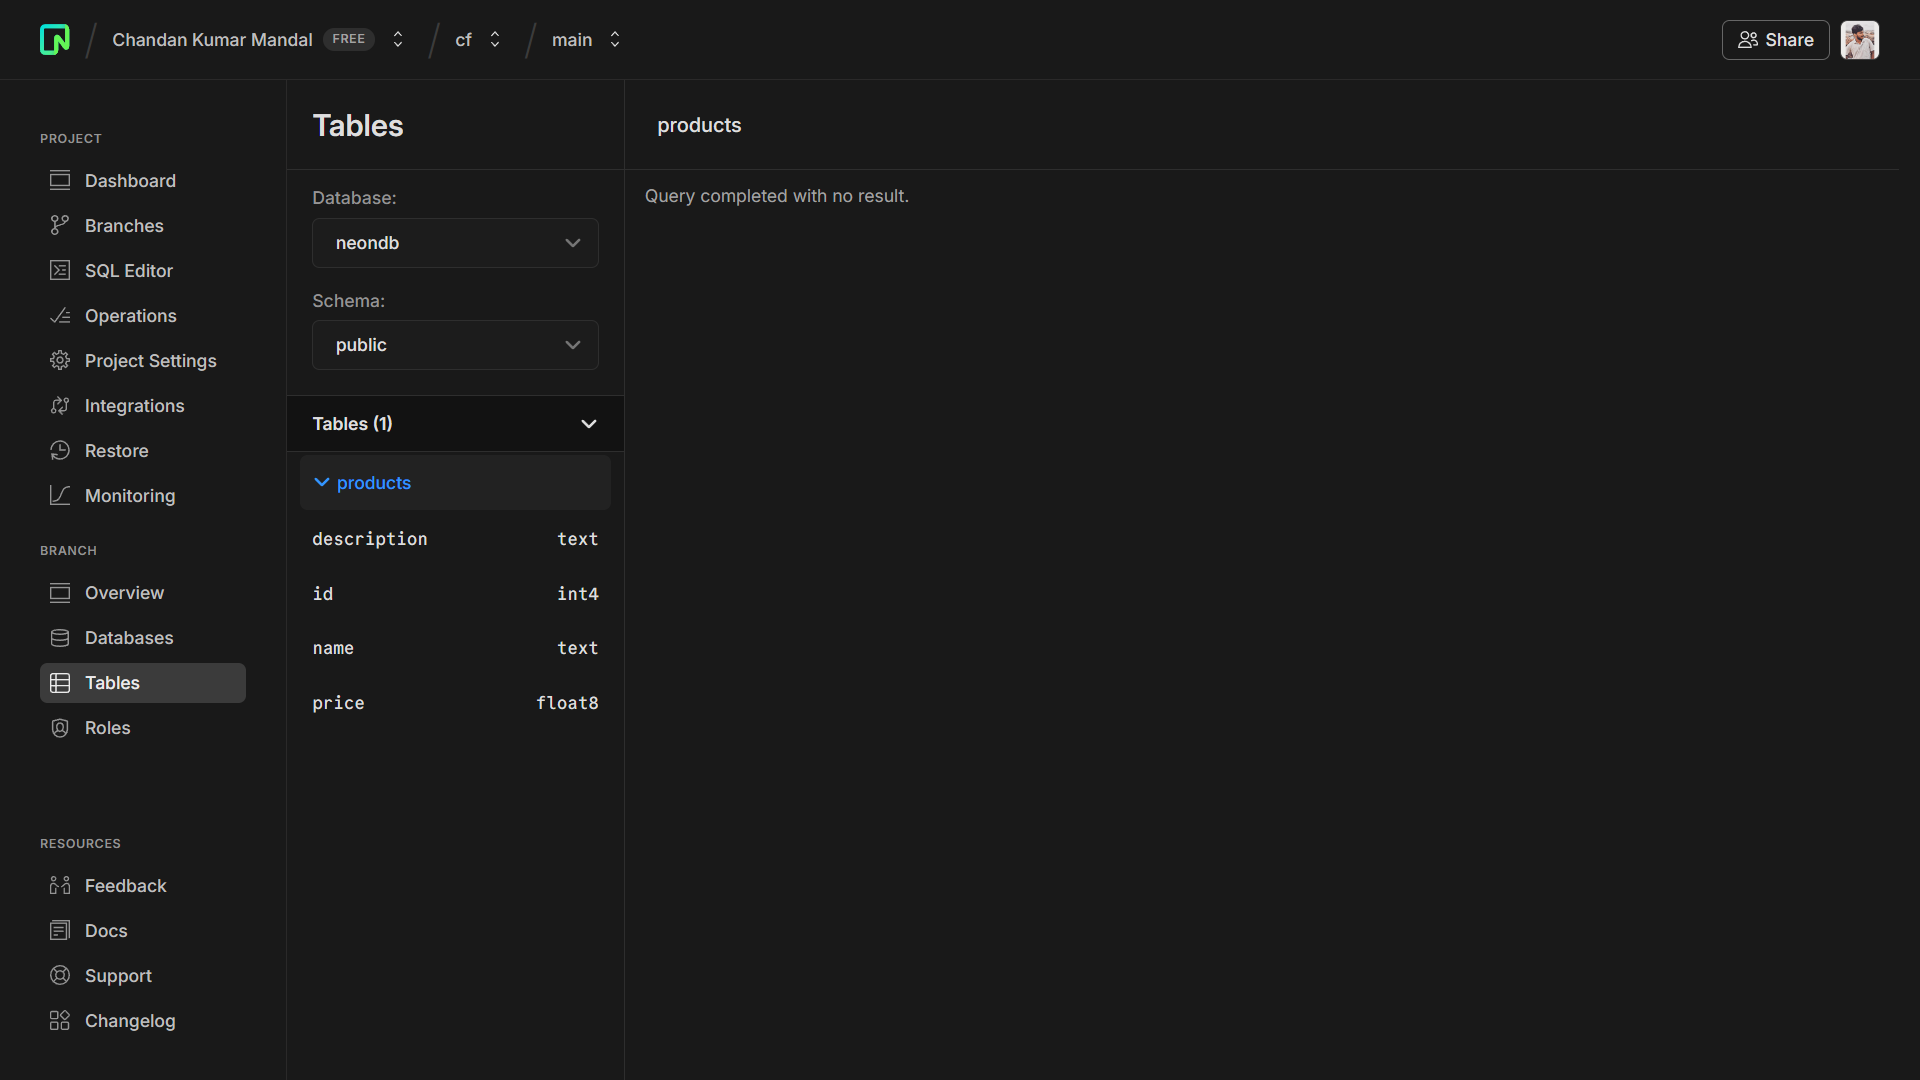Open Monitoring chart icon
1920x1080 pixels.
click(60, 496)
